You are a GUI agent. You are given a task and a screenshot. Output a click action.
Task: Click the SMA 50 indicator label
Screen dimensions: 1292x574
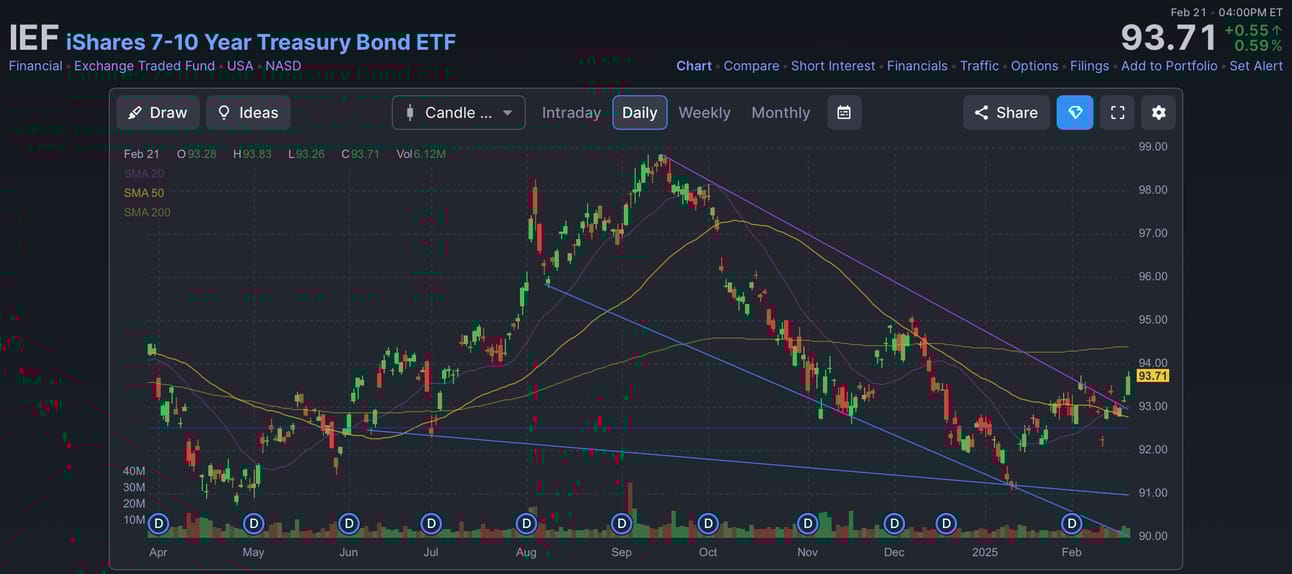click(144, 192)
